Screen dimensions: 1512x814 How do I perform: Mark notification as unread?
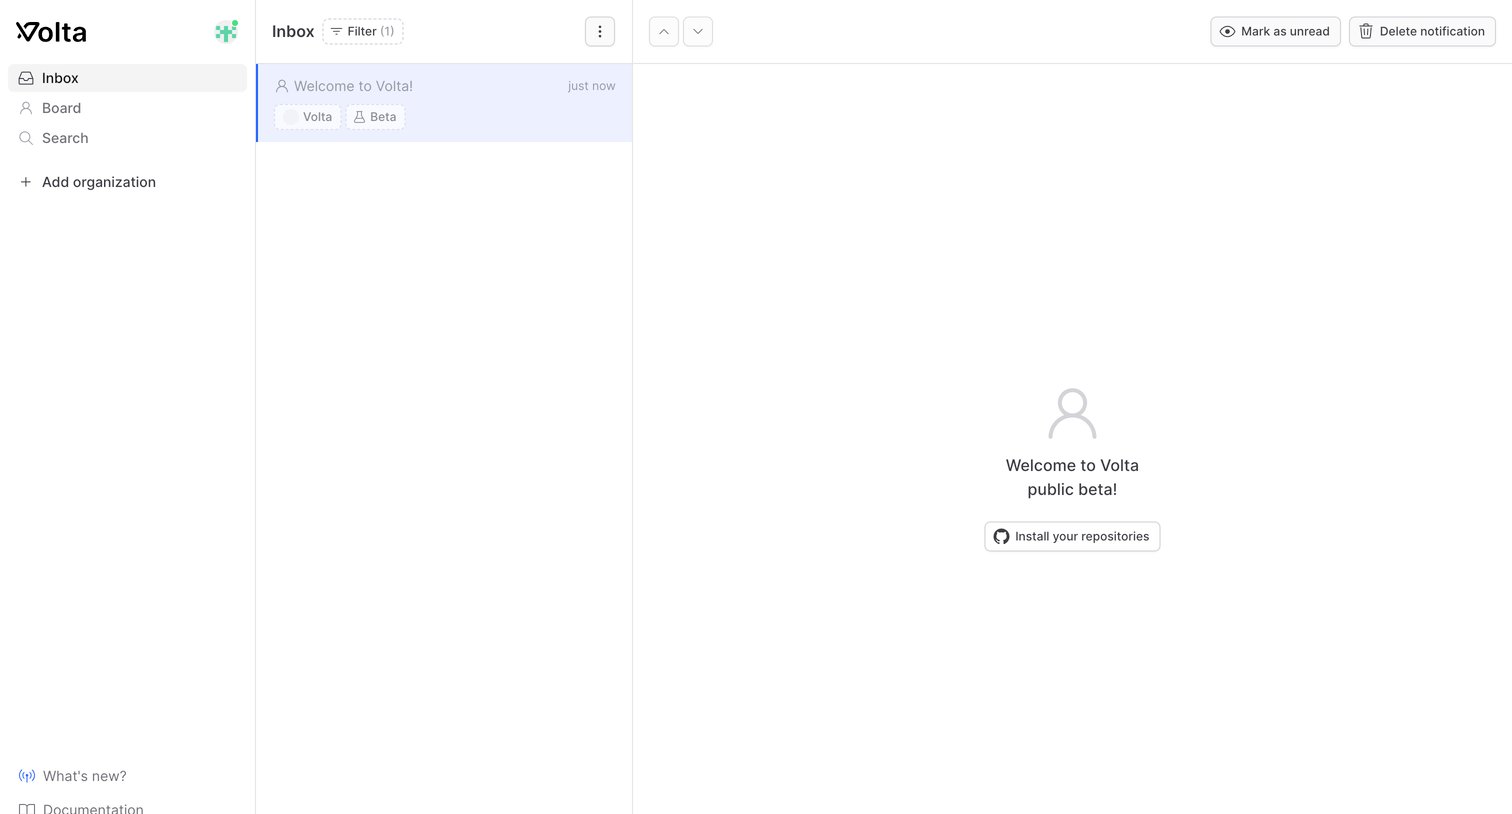(x=1275, y=31)
